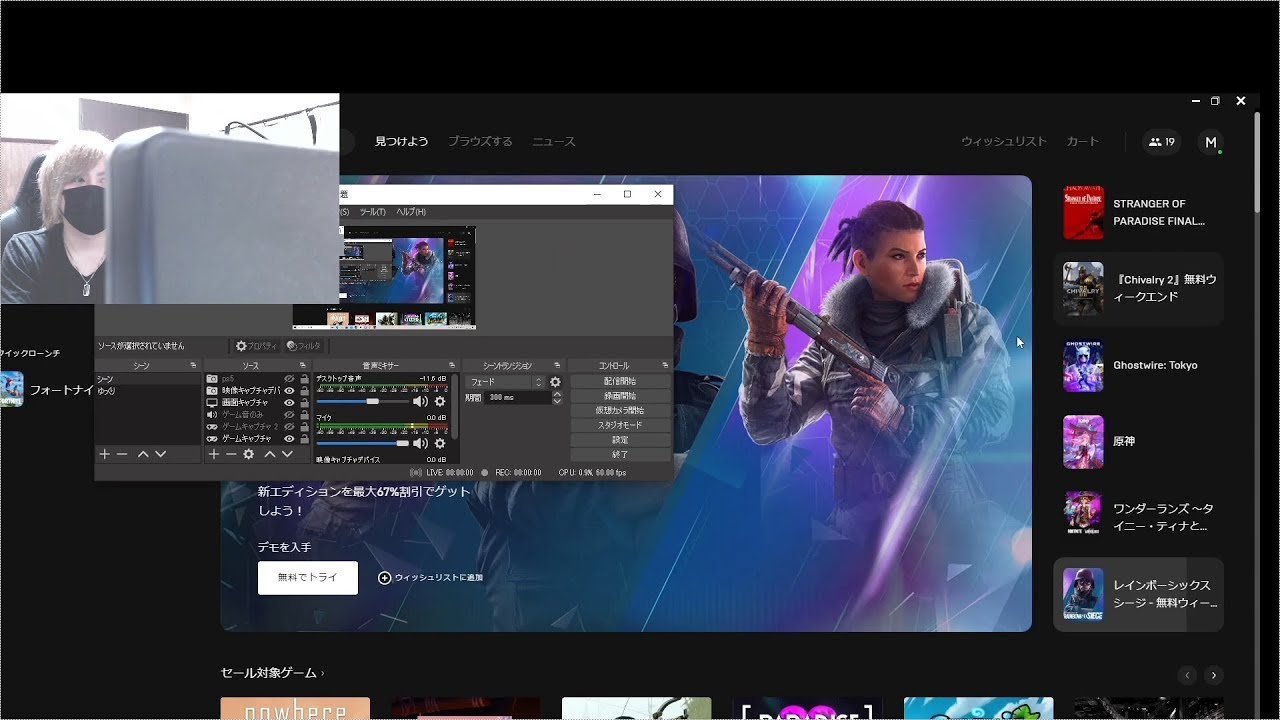Screen dimensions: 1280x720
Task: Open マイク audio settings gear
Action: coord(440,443)
